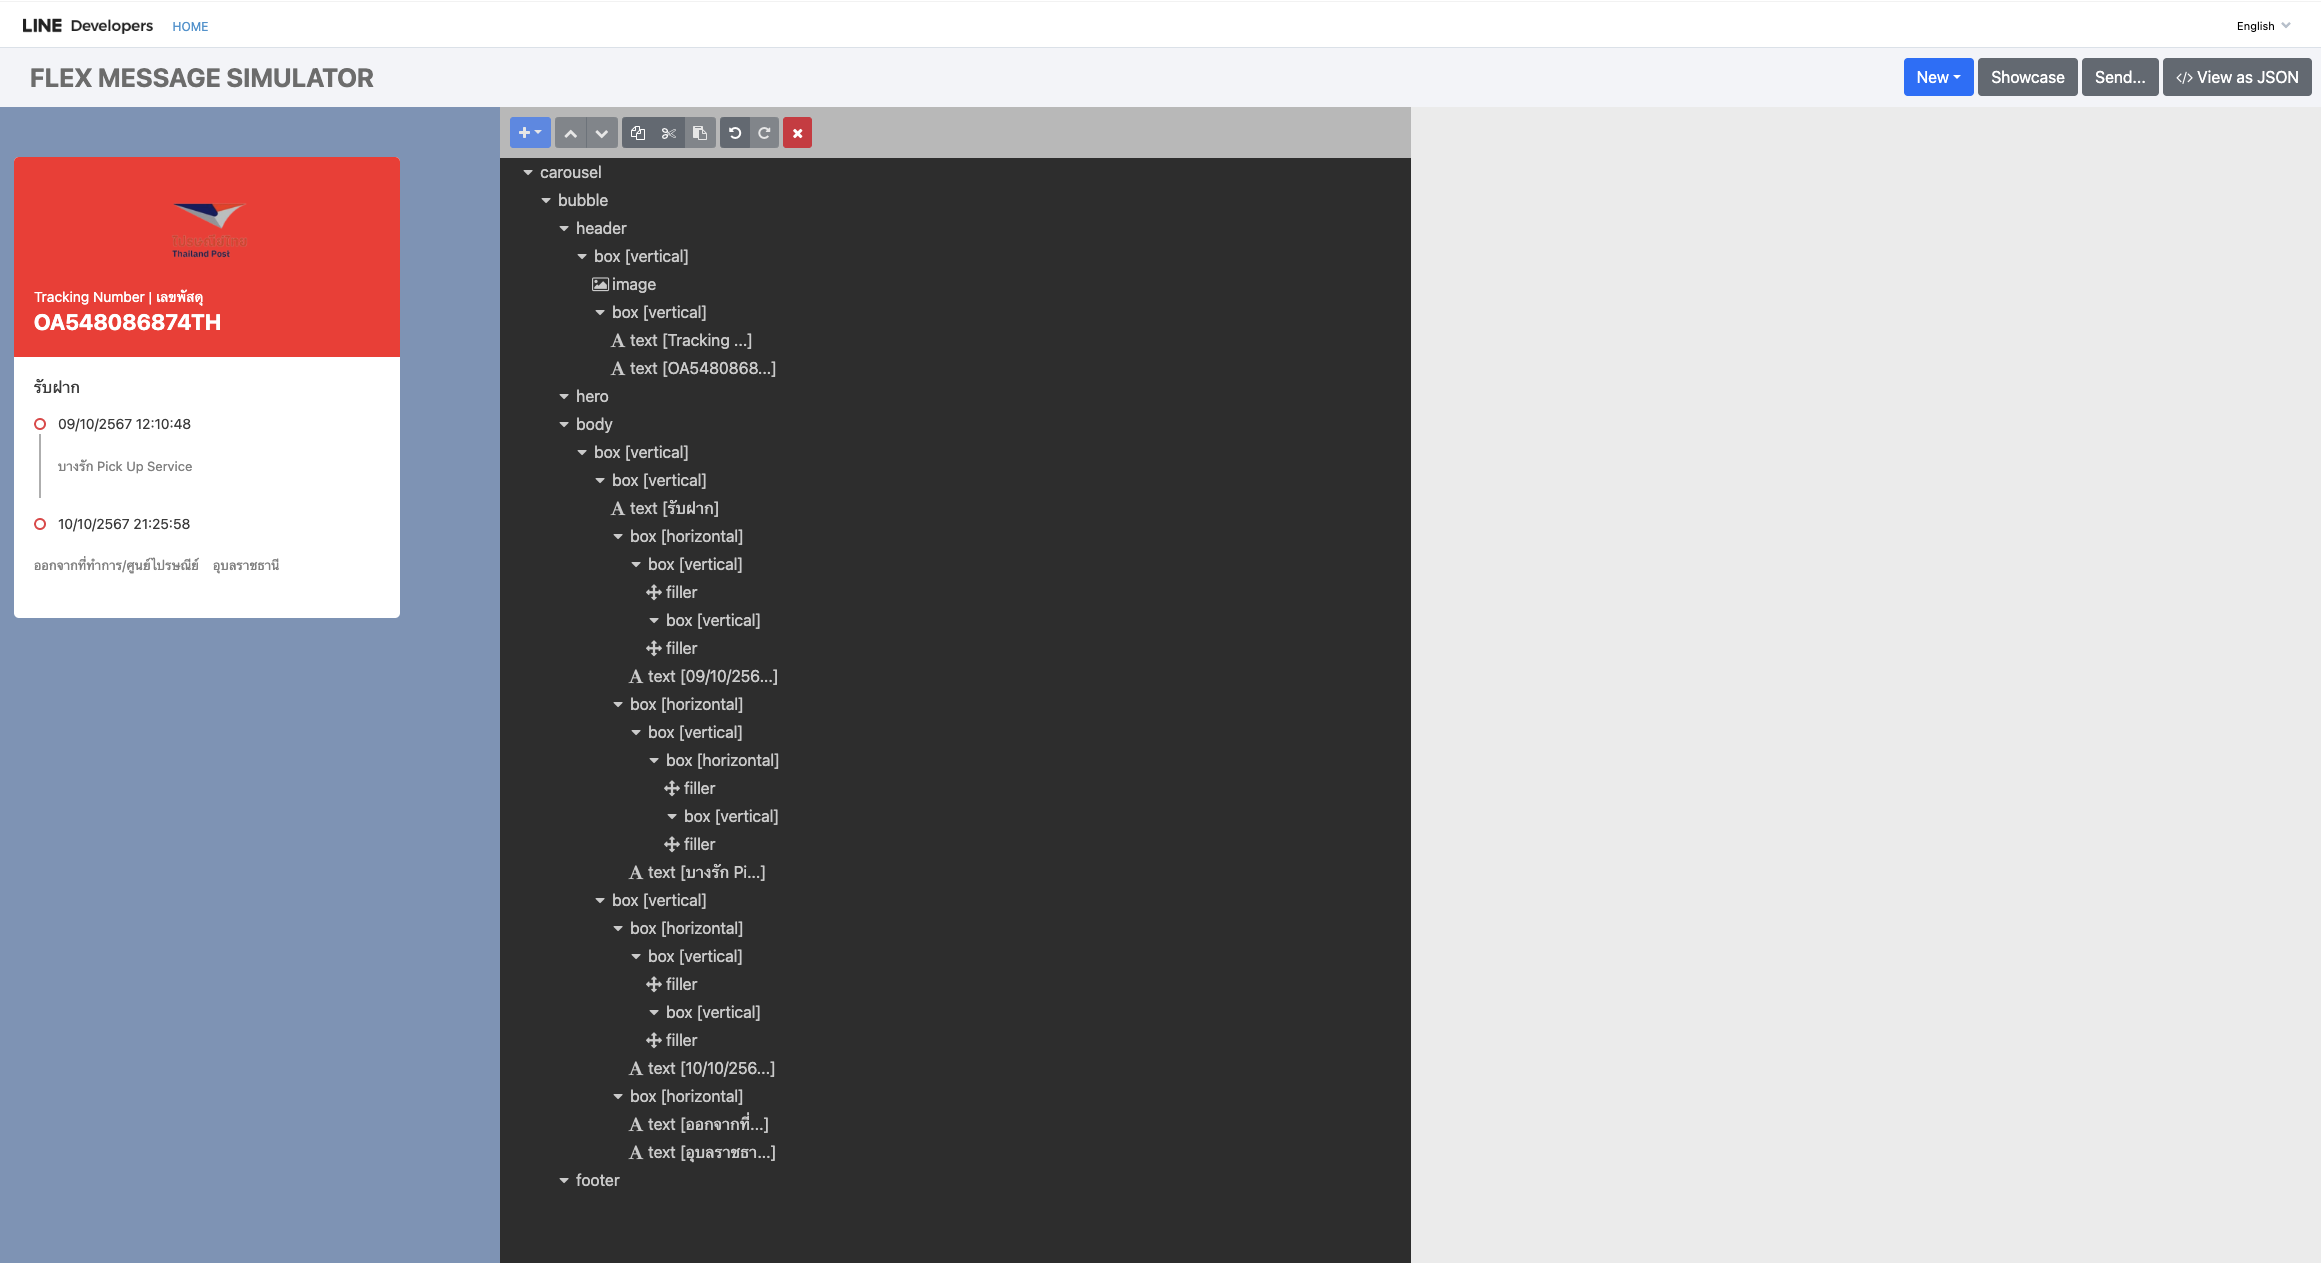Click '10/10/2567 21:25:58' timestamp in preview
Viewport: 2321px width, 1263px height.
coord(124,524)
